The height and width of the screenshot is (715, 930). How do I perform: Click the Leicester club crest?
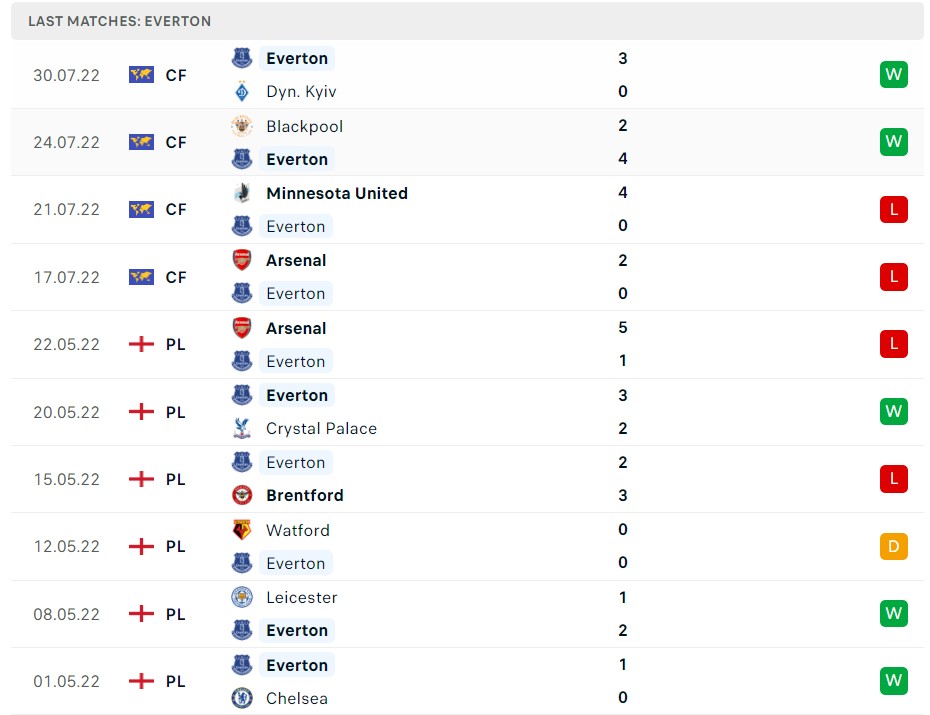point(241,597)
